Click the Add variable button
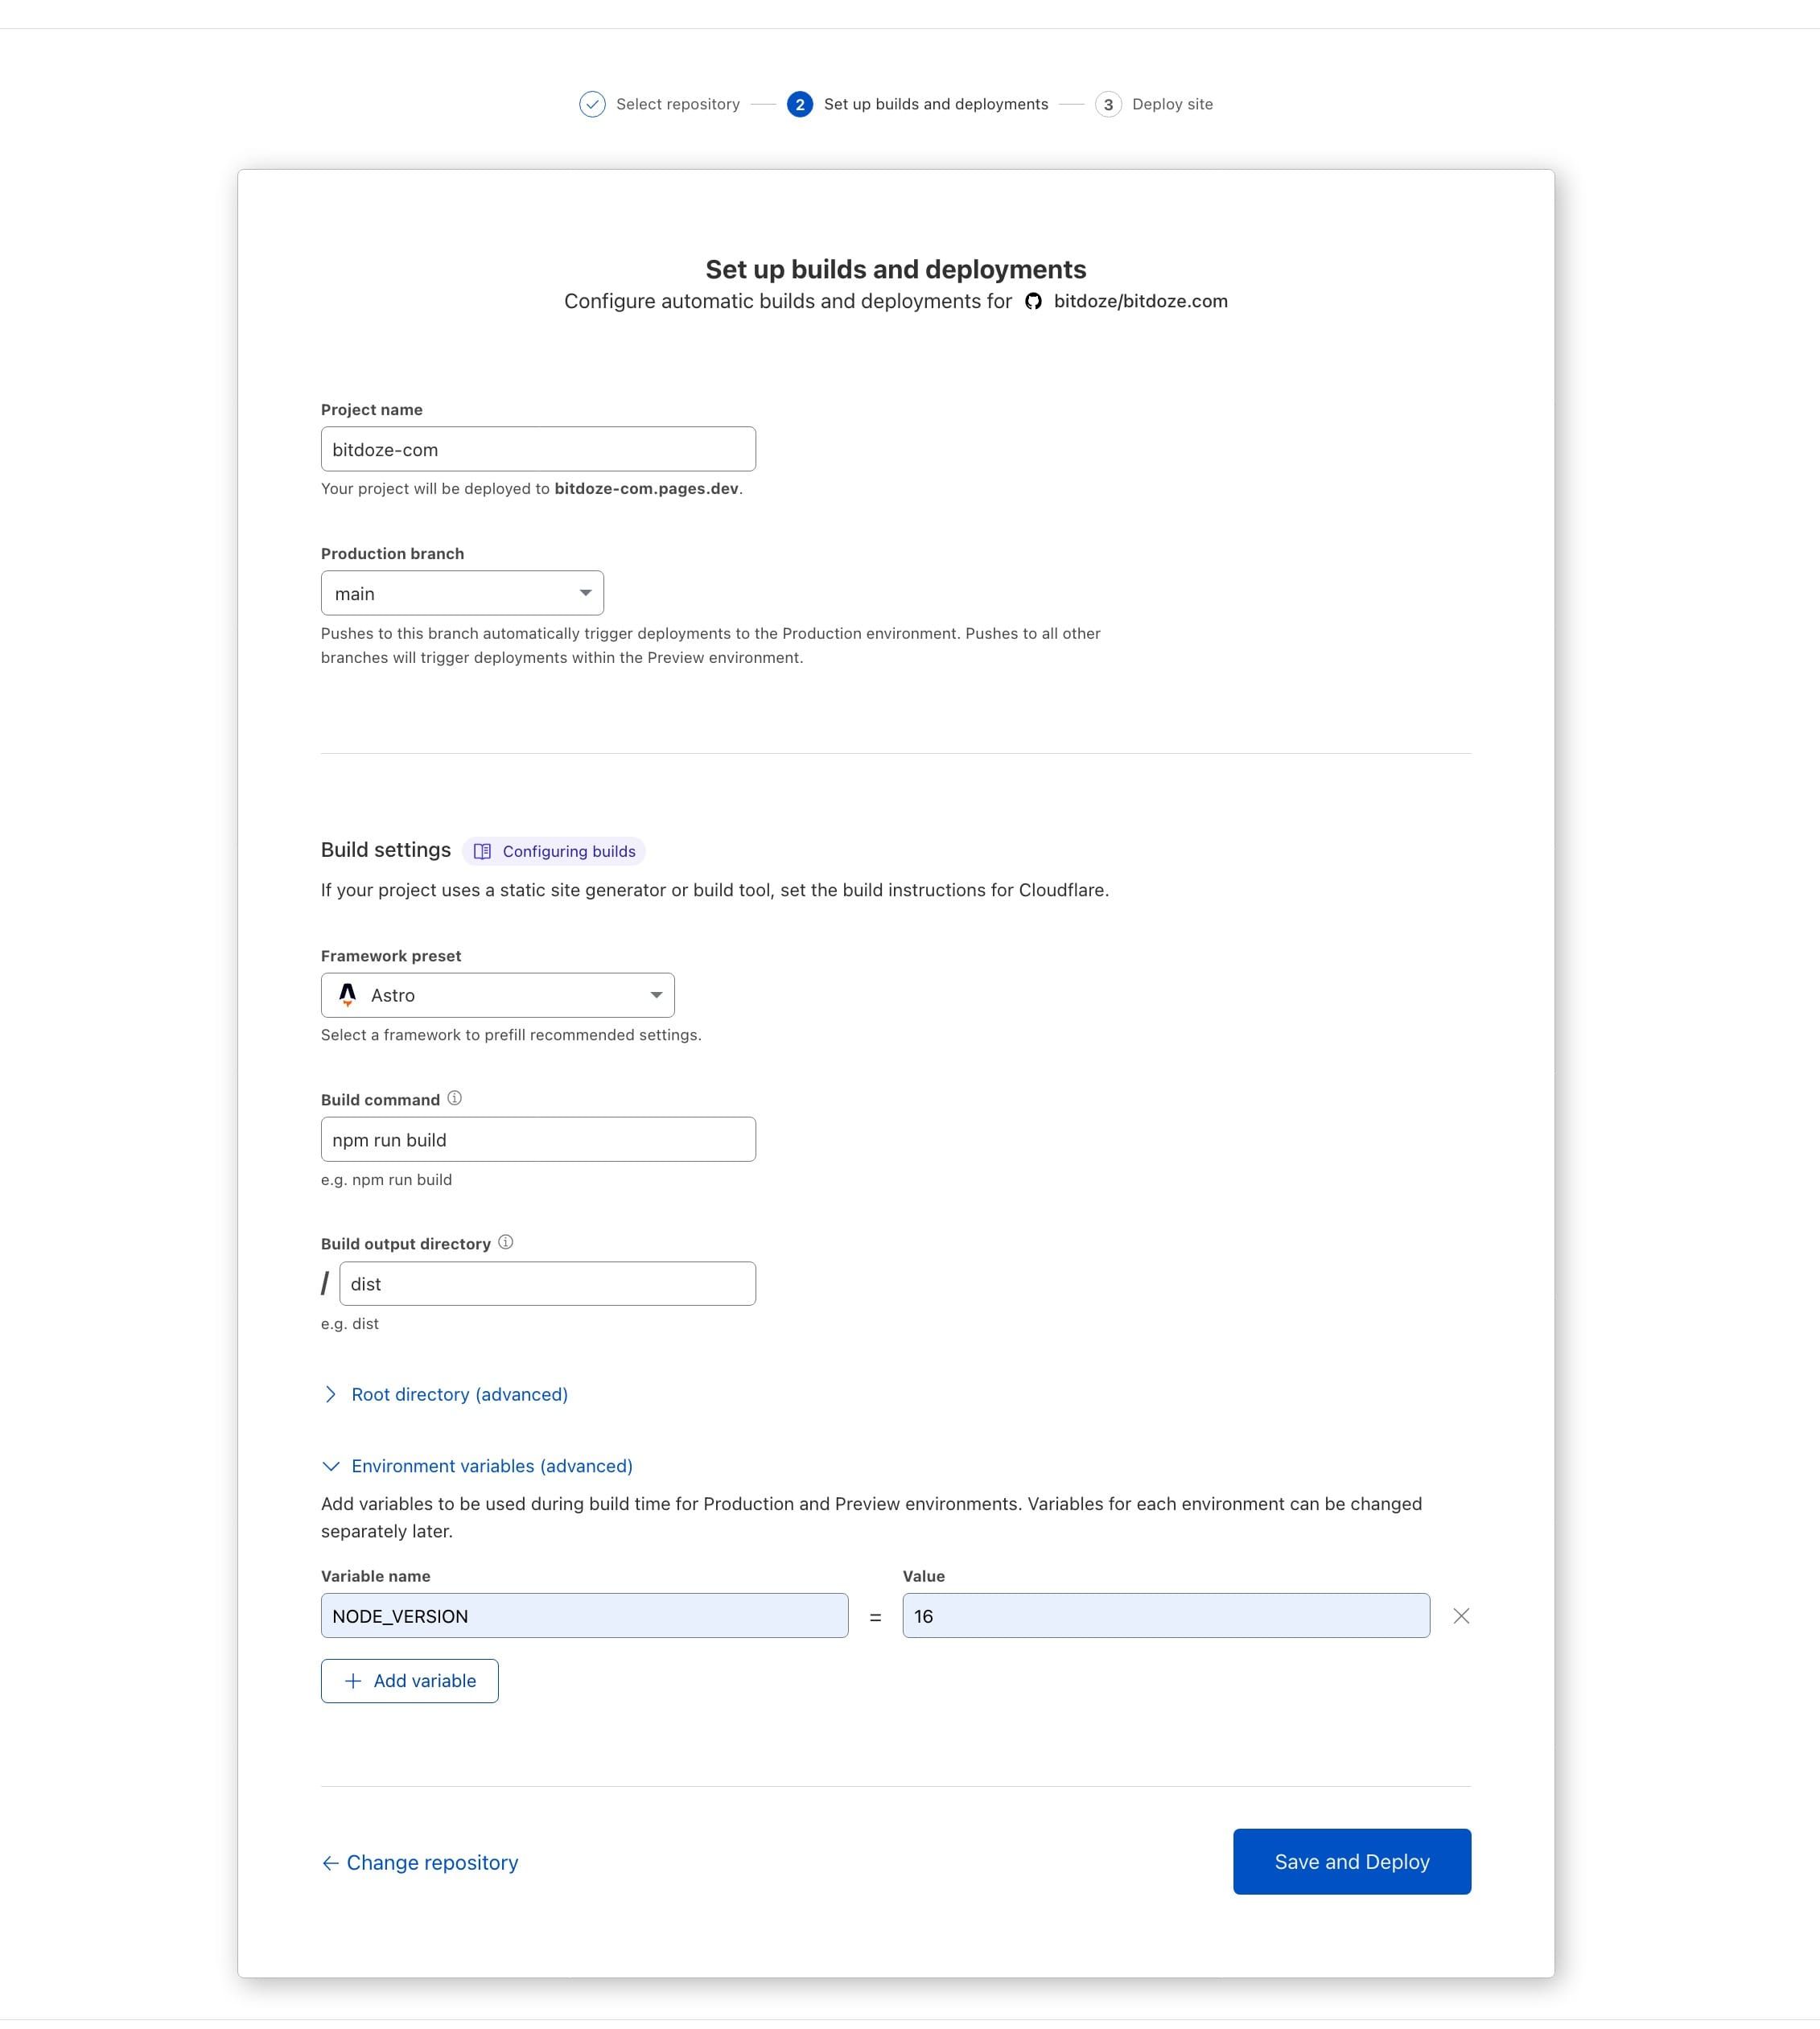Screen dimensions: 1820x2029 409,1680
